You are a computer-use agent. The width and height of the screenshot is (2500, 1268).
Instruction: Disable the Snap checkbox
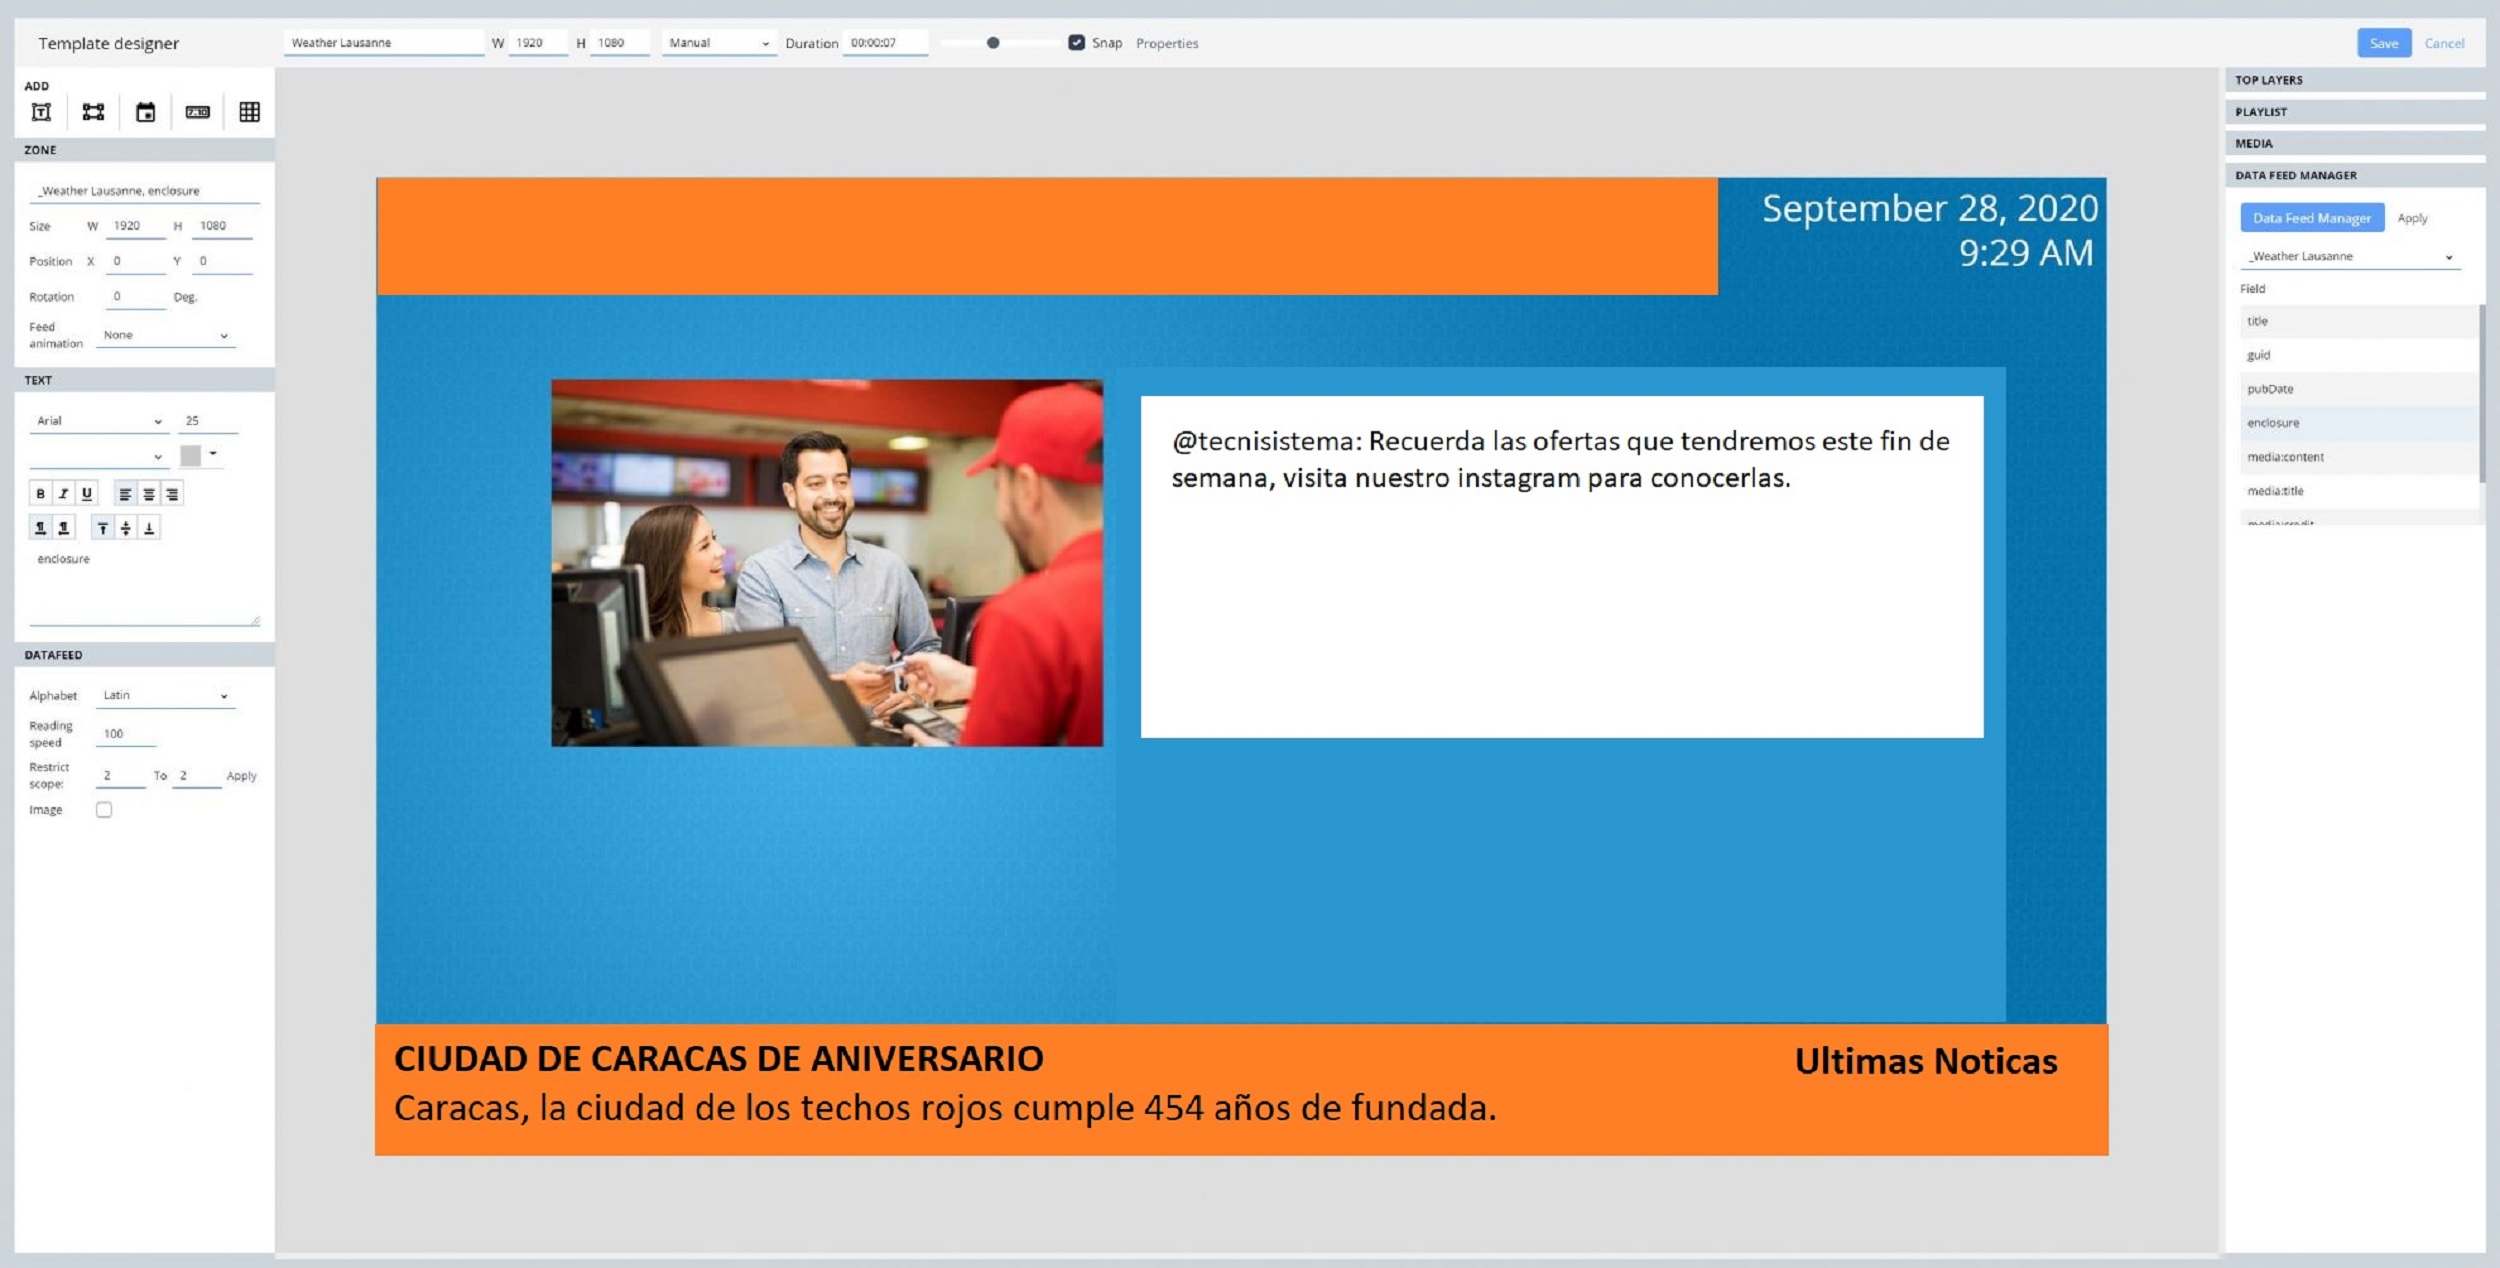pos(1076,43)
